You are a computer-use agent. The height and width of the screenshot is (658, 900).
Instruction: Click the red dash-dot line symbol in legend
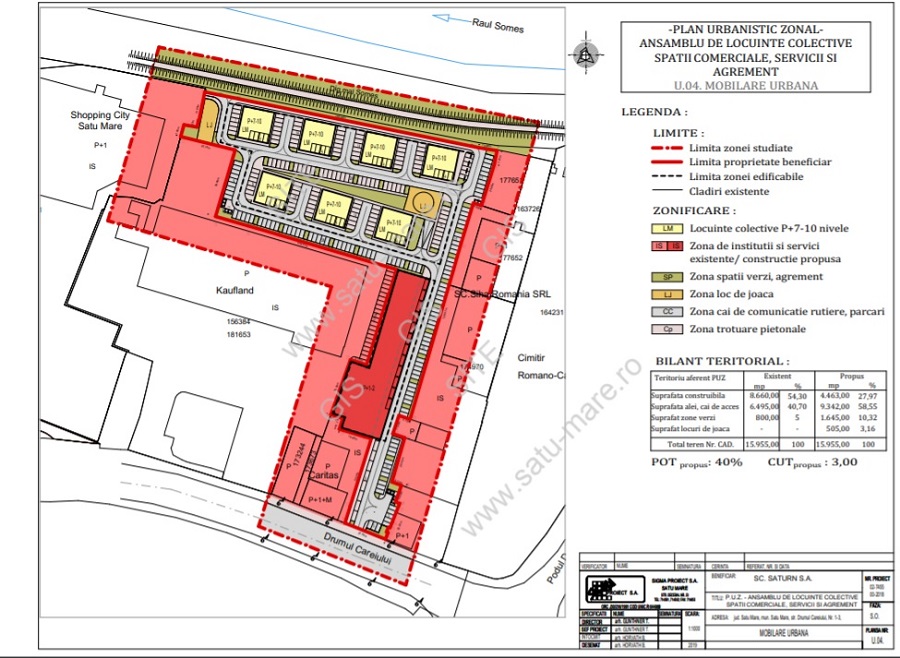point(662,148)
